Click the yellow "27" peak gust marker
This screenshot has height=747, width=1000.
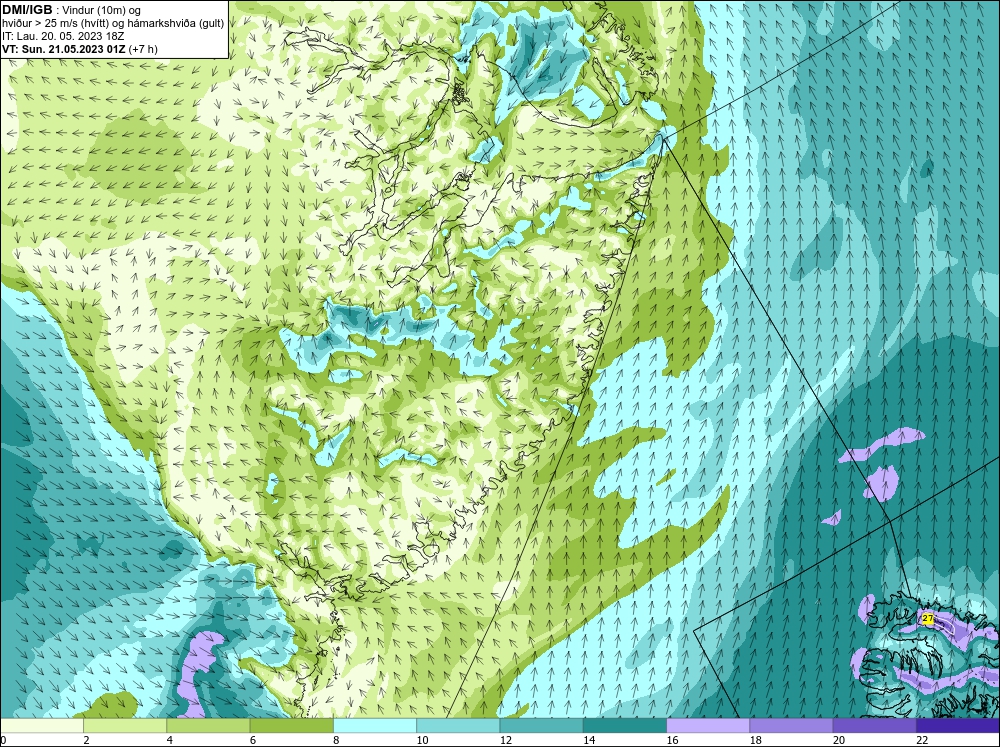coord(928,618)
